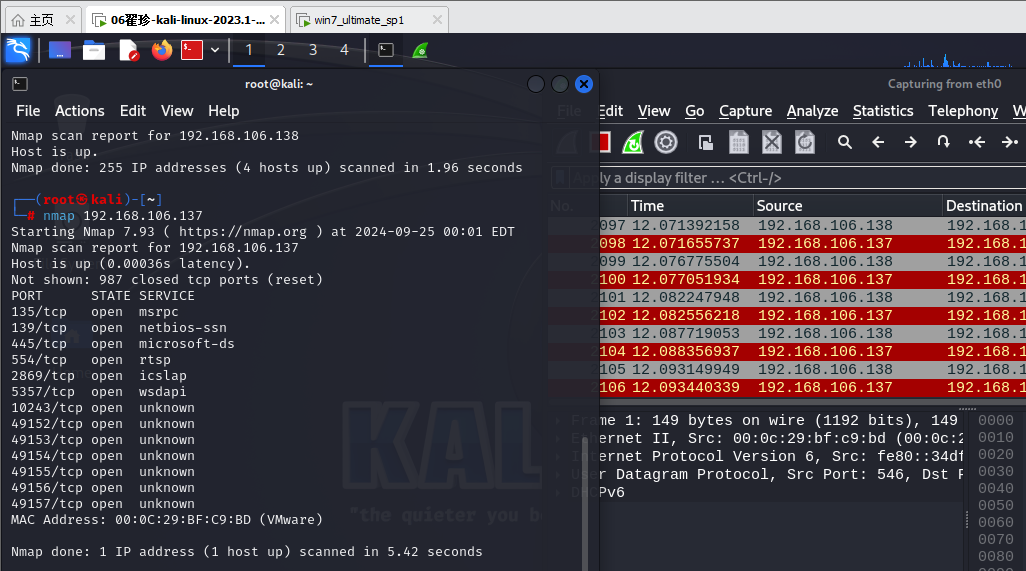Click the terminal vertical scrollbar
Screen dimensions: 1026x571
[x=584, y=504]
